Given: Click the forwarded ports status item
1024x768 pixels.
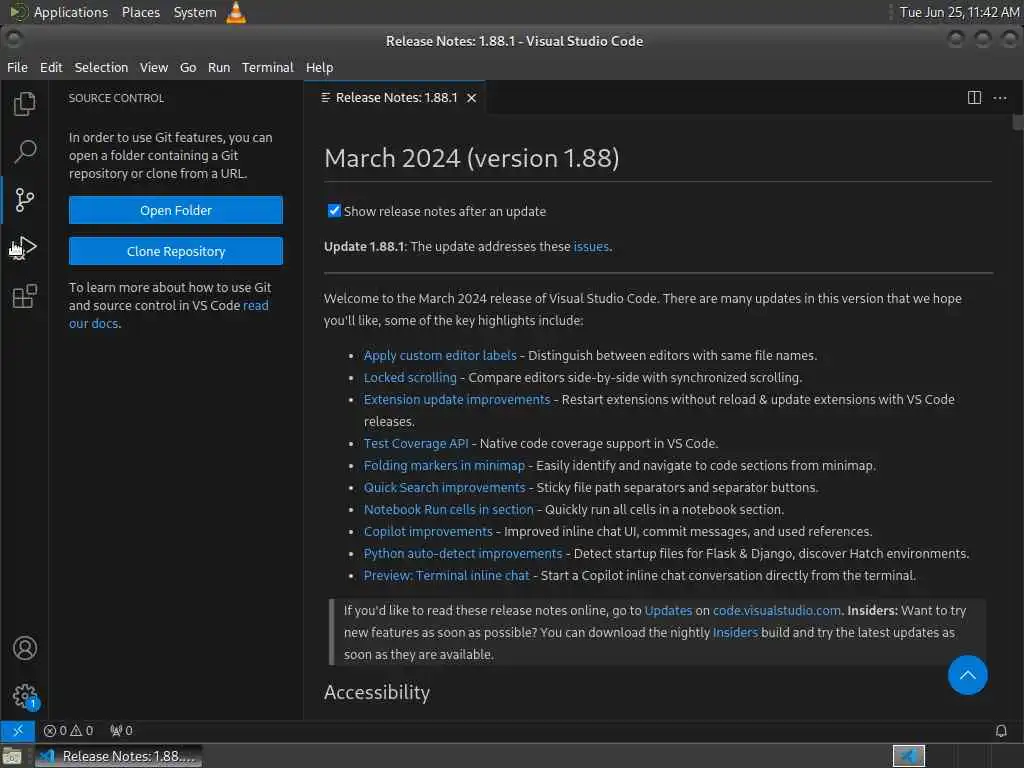Looking at the screenshot, I should (121, 730).
